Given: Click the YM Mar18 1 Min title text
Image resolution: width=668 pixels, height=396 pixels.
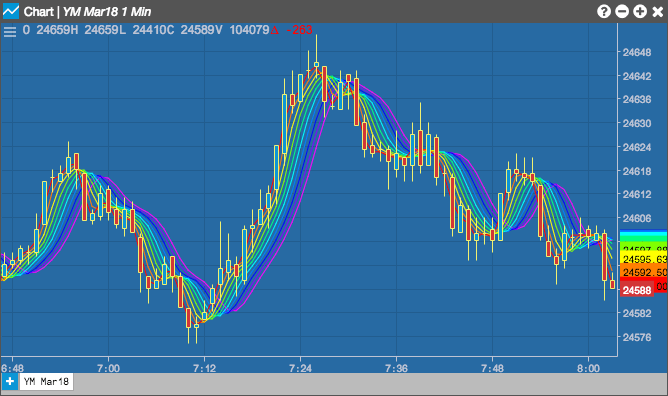Looking at the screenshot, I should pyautogui.click(x=107, y=11).
